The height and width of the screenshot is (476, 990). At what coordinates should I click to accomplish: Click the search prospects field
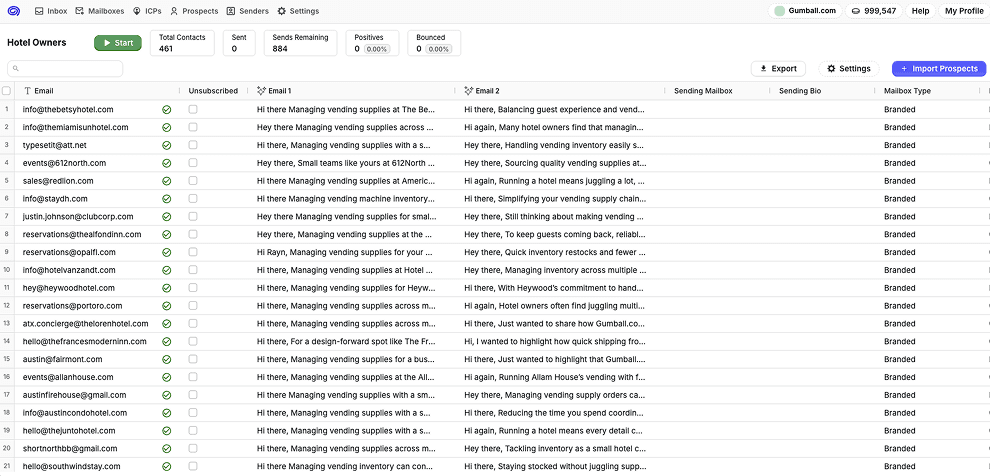[x=65, y=68]
